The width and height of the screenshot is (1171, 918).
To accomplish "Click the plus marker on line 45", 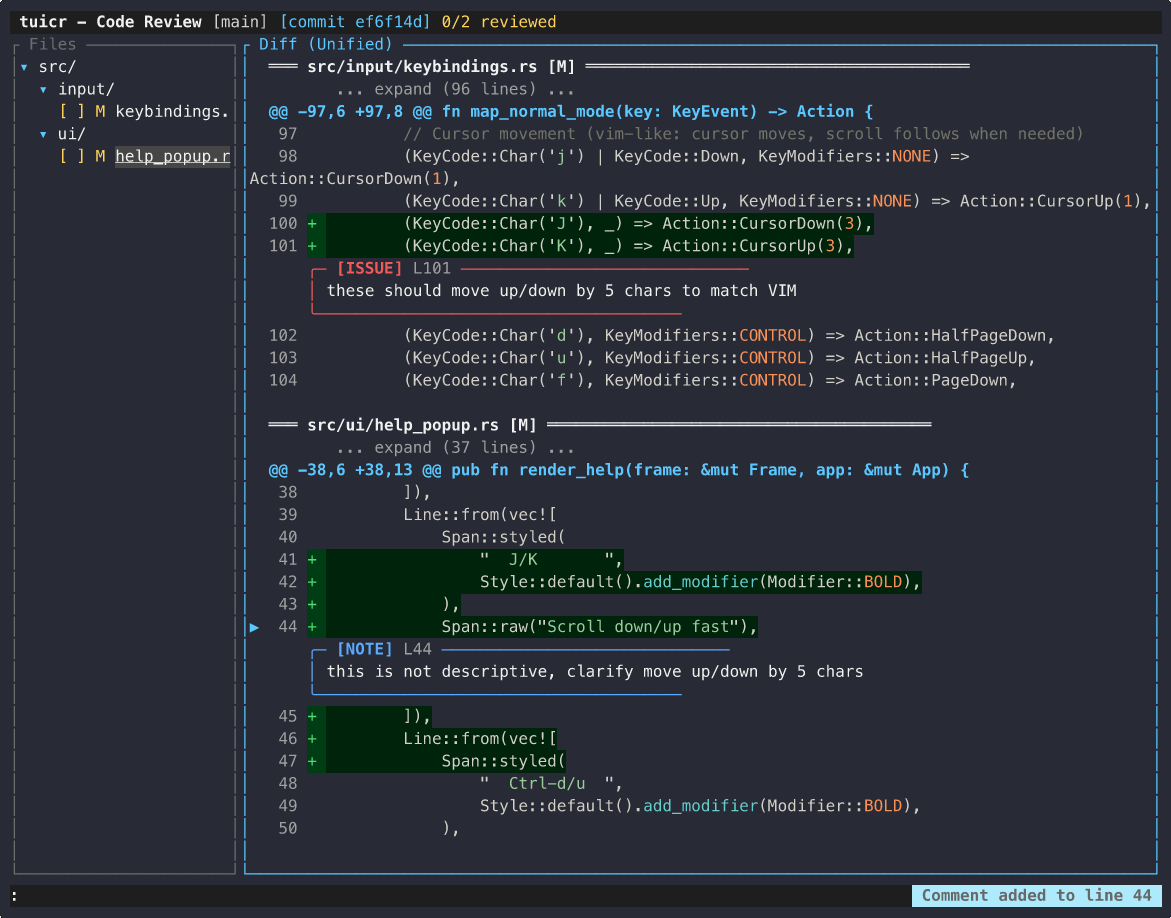I will click(312, 716).
